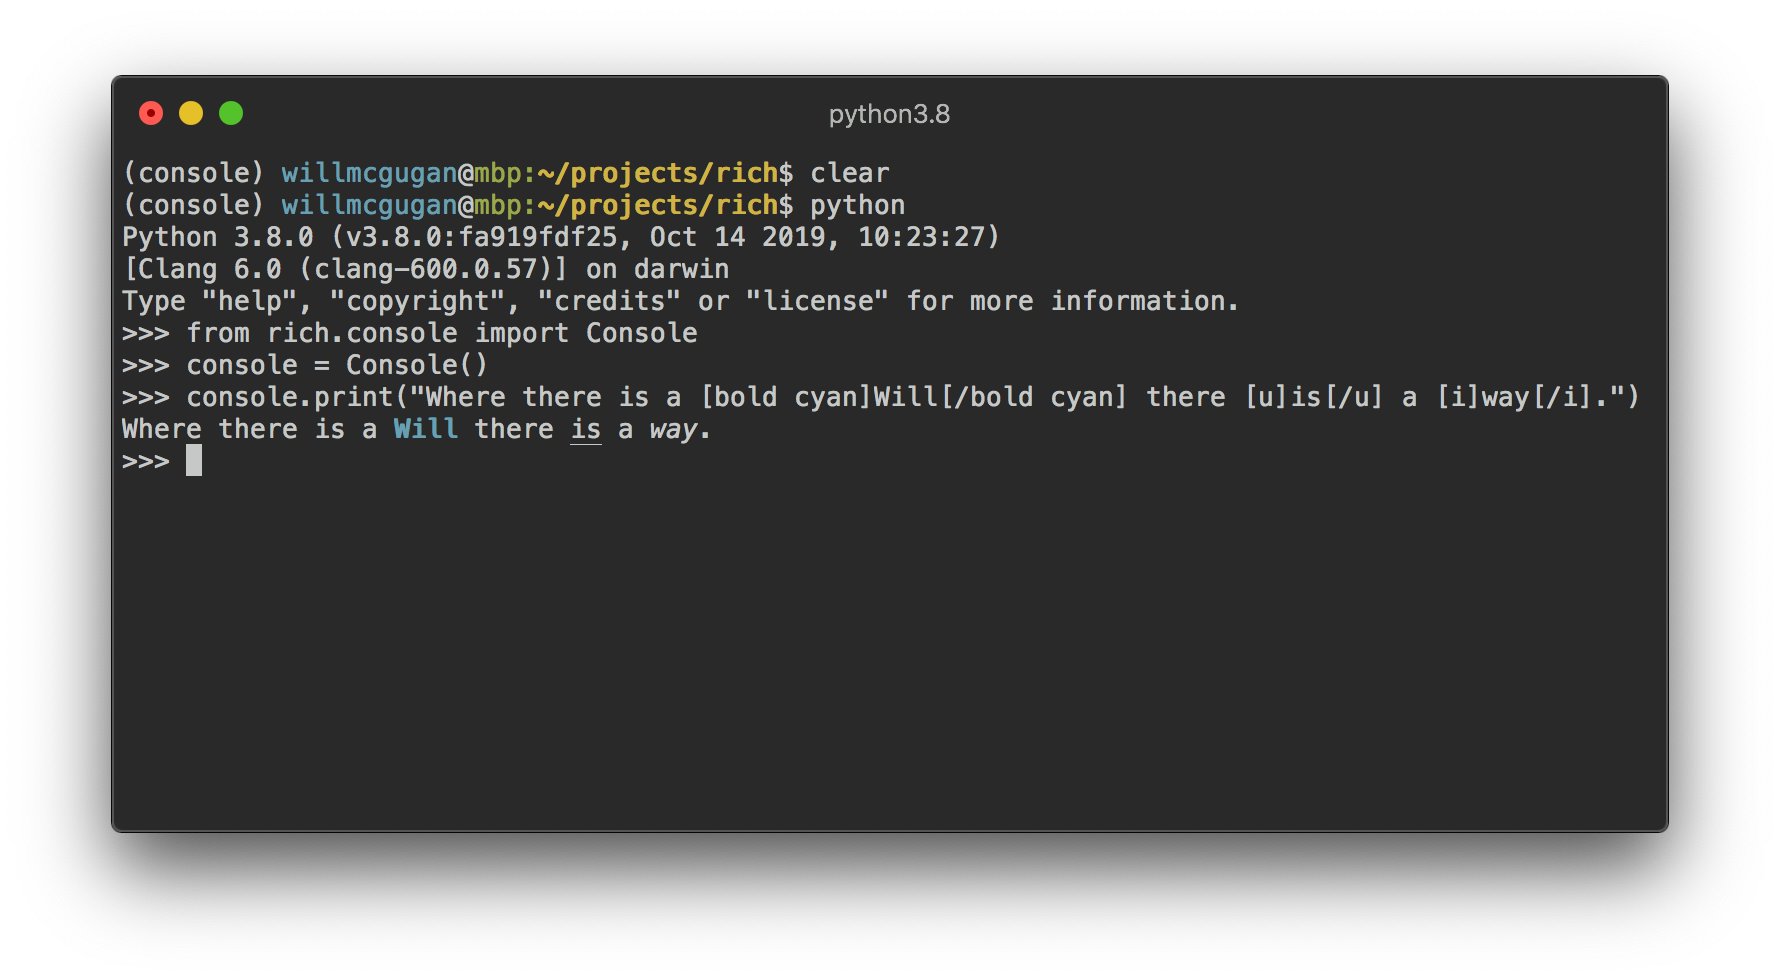Click the bold cyan 'Will' in the output line

[425, 428]
